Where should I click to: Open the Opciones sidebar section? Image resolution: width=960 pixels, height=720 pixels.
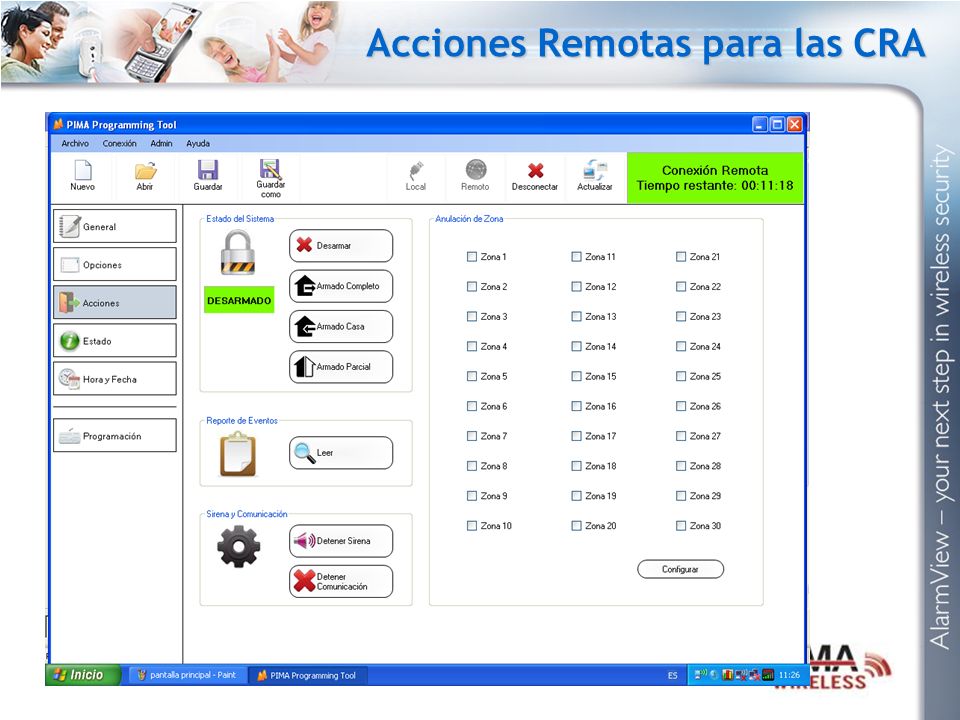point(114,264)
